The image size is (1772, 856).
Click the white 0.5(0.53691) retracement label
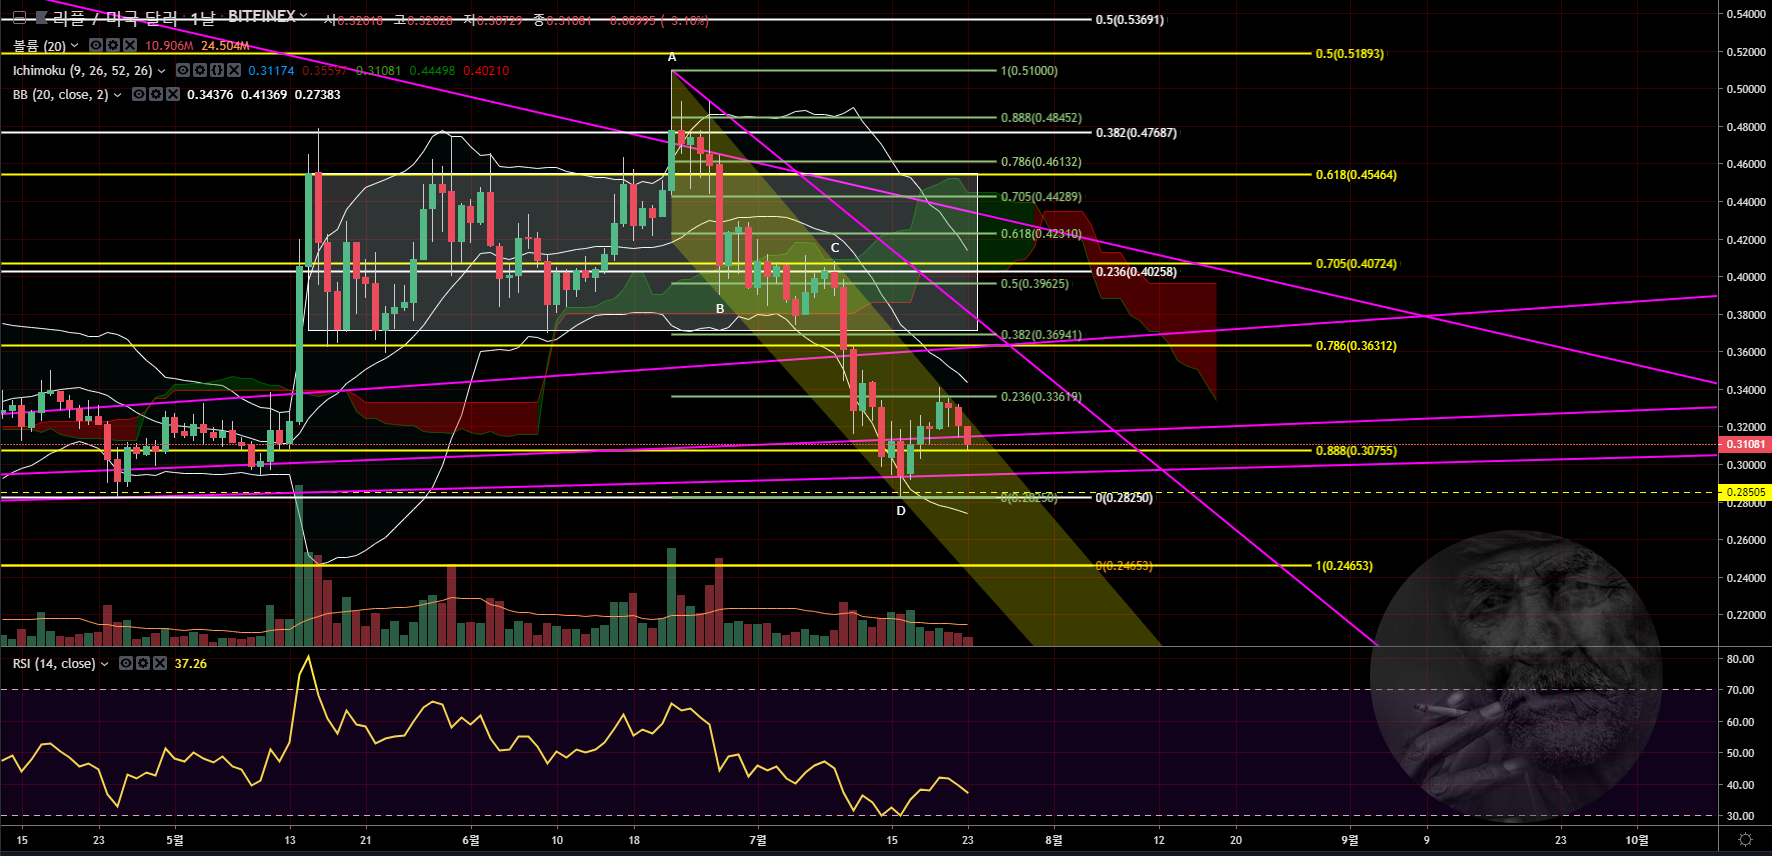[x=1130, y=20]
